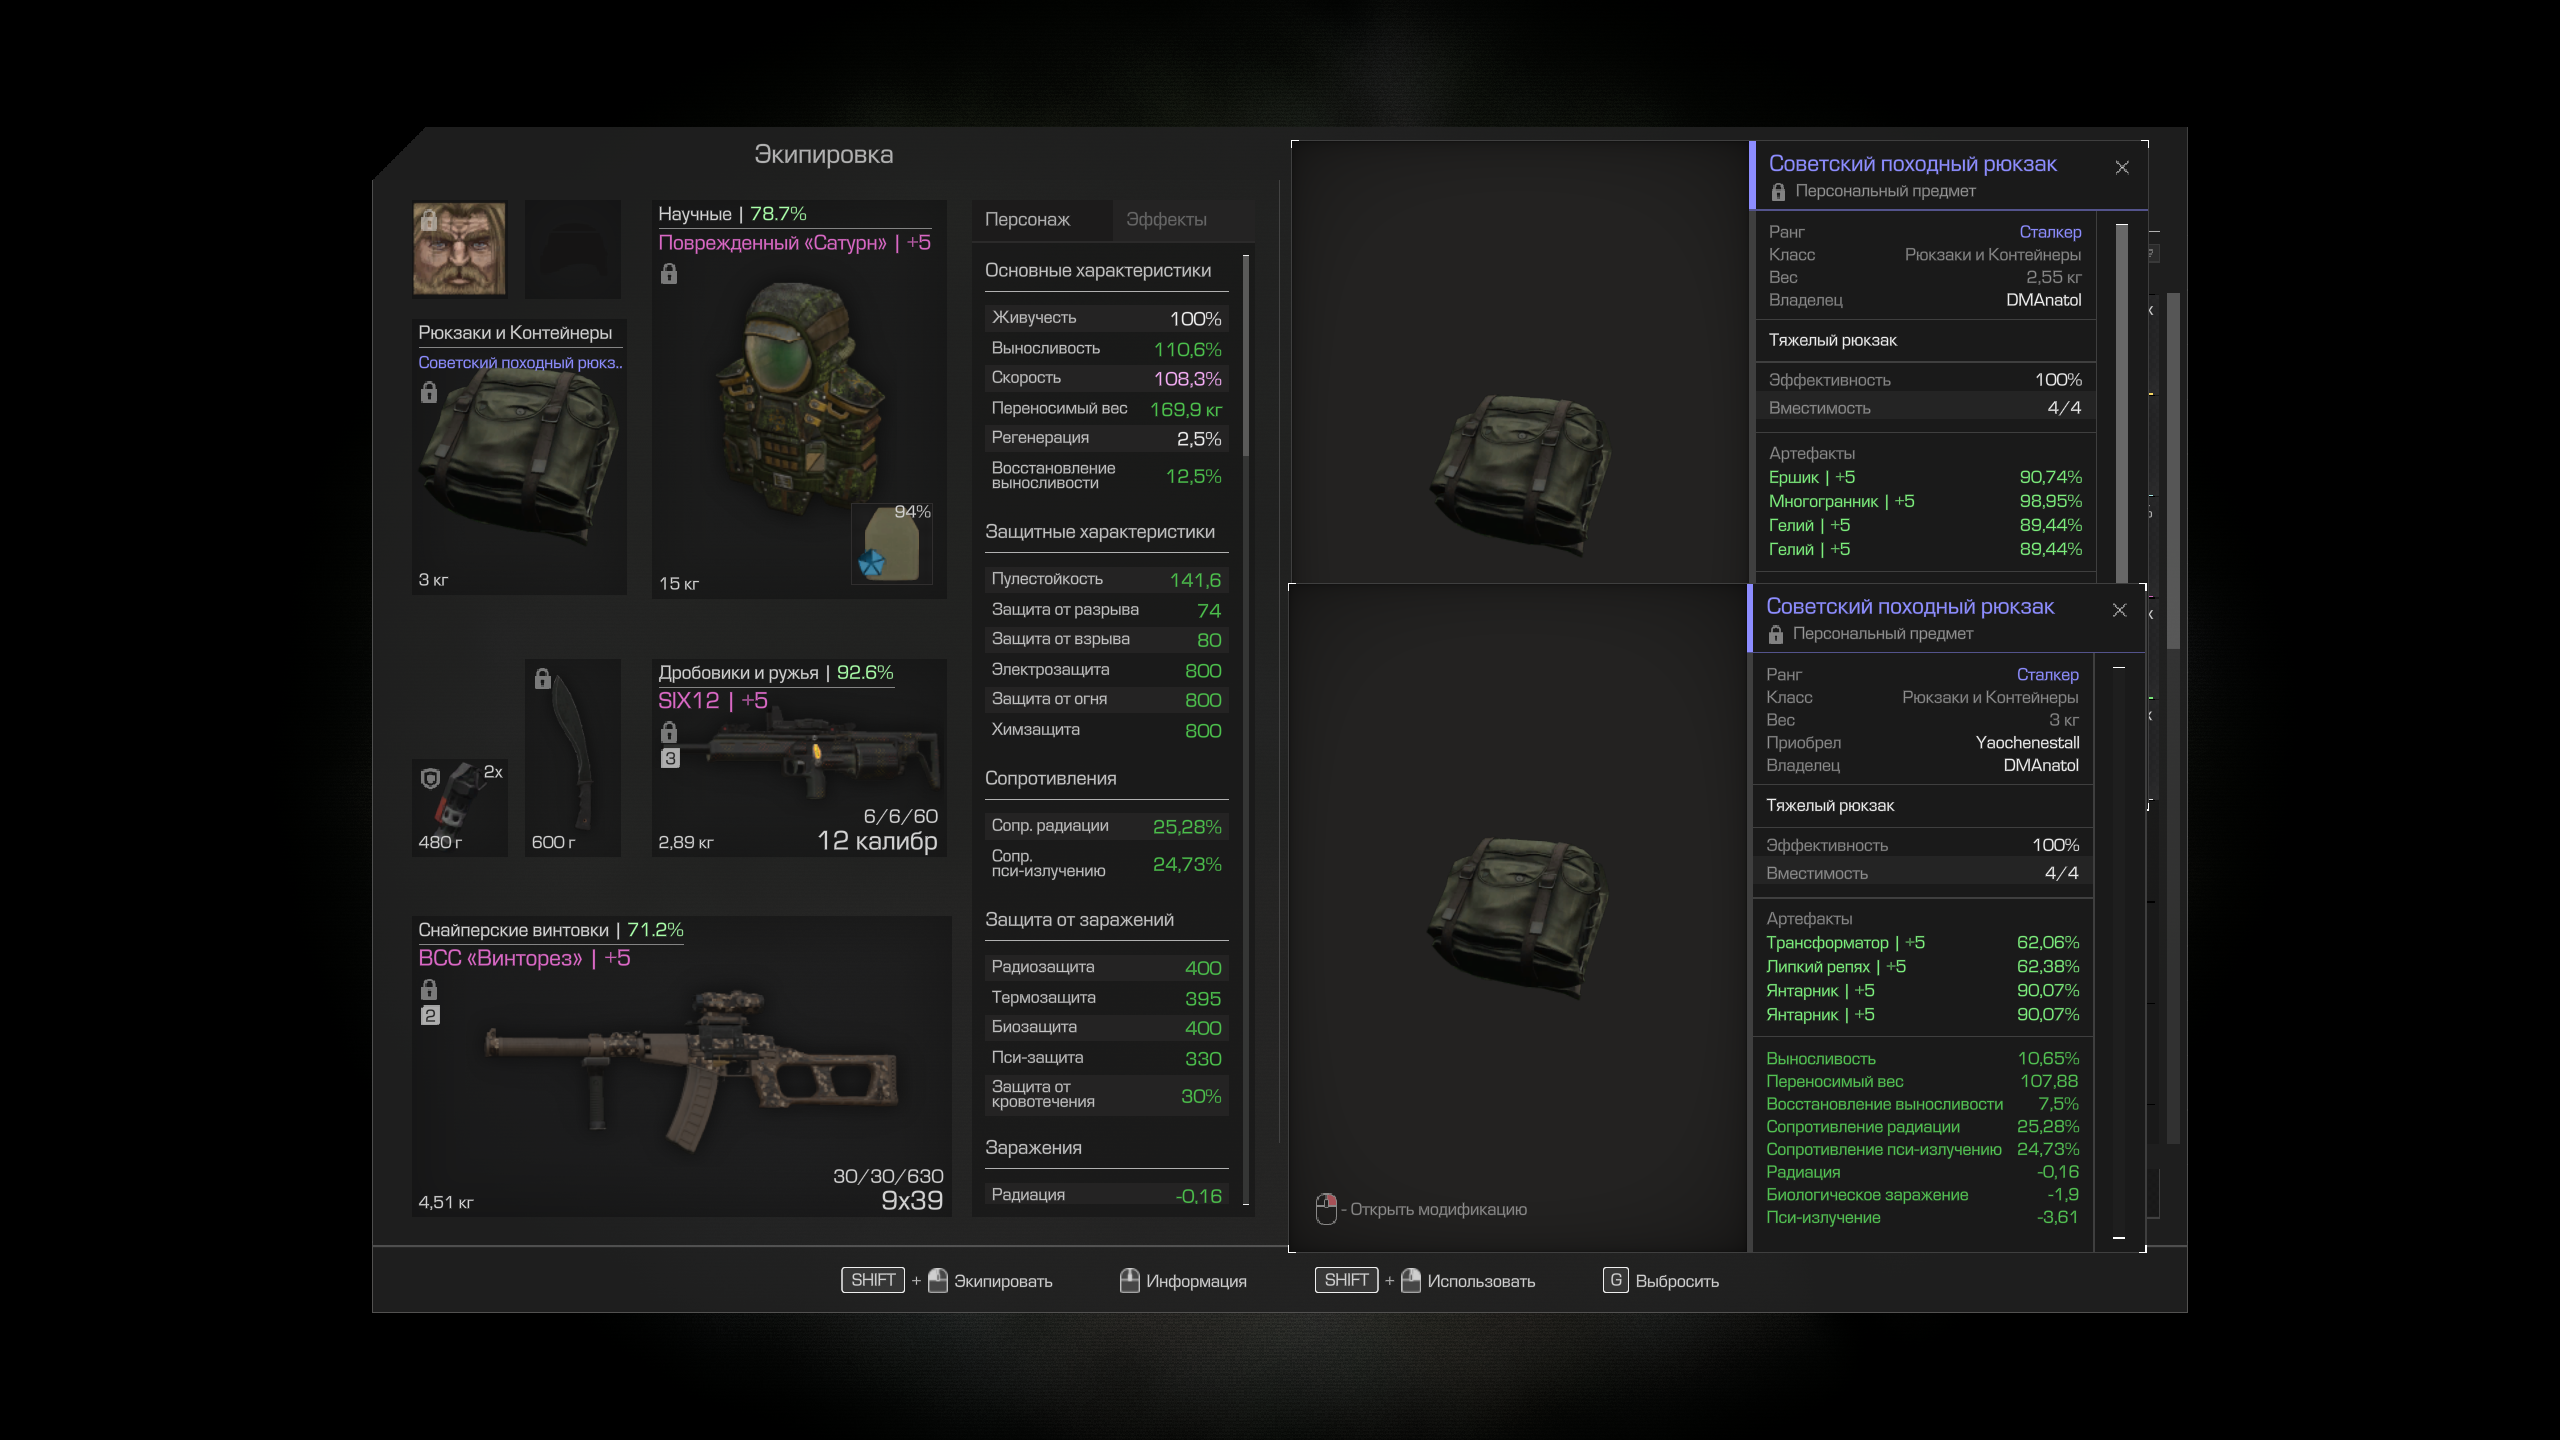The width and height of the screenshot is (2560, 1440).
Task: Click the upper backpack panel scrollbar
Action: click(x=2122, y=400)
